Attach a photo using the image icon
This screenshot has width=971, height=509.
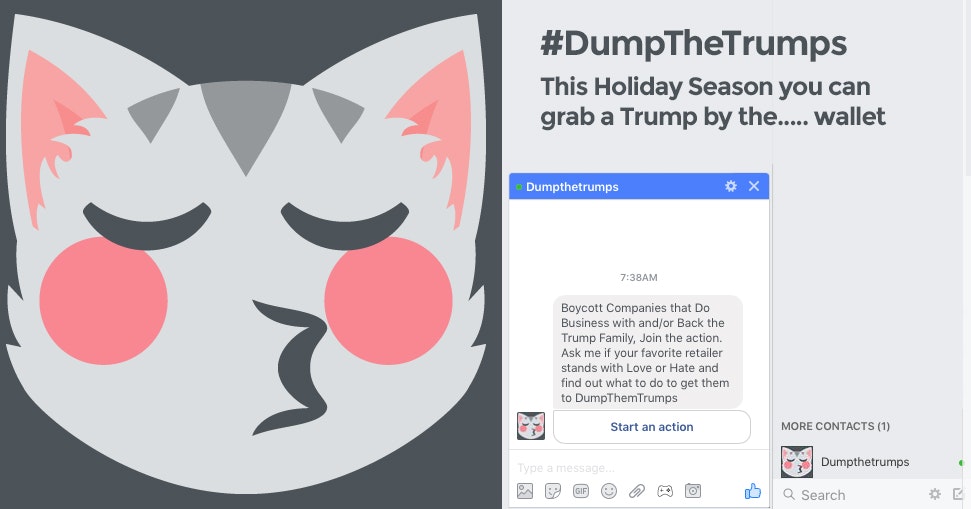point(525,491)
